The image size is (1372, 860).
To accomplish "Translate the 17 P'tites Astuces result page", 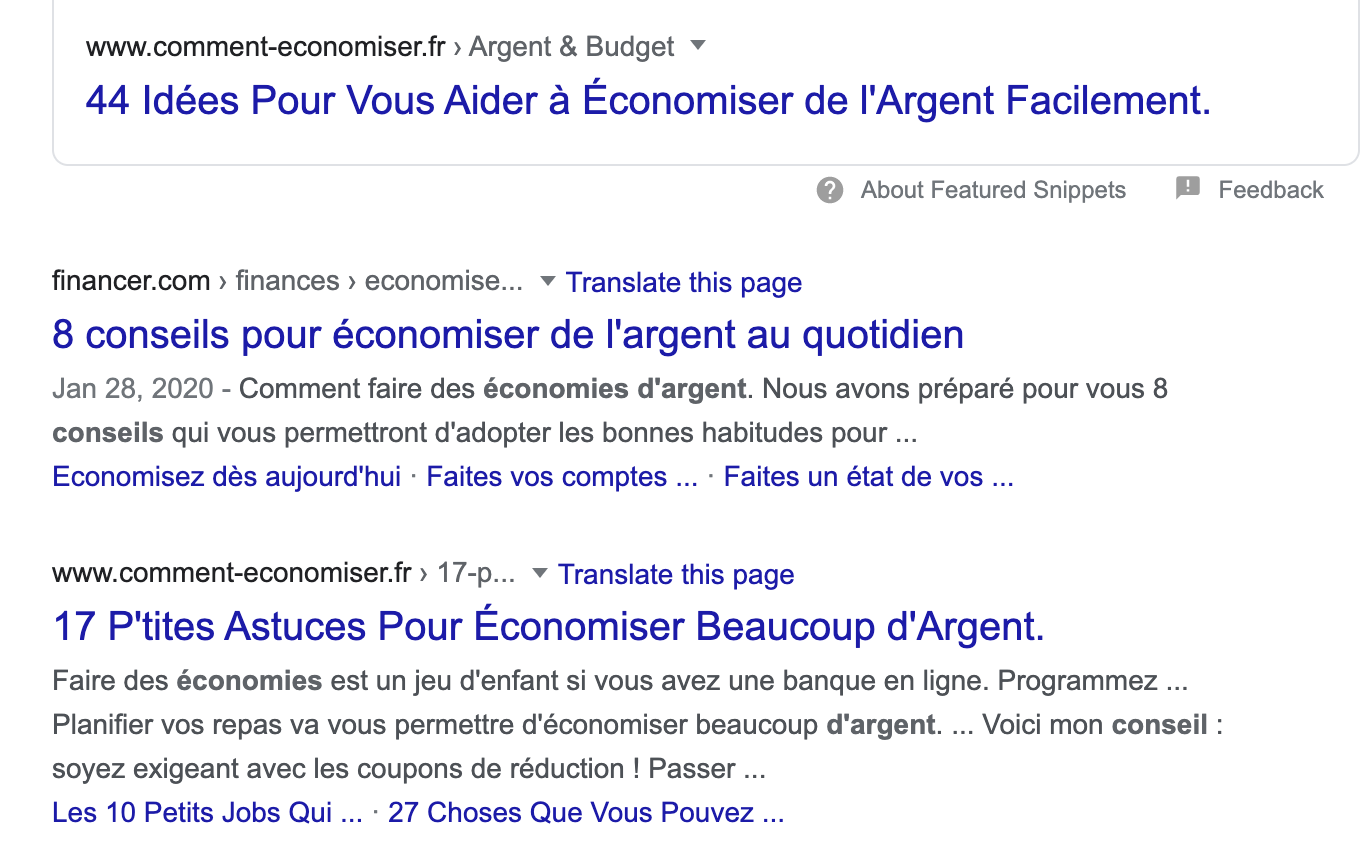I will point(675,575).
